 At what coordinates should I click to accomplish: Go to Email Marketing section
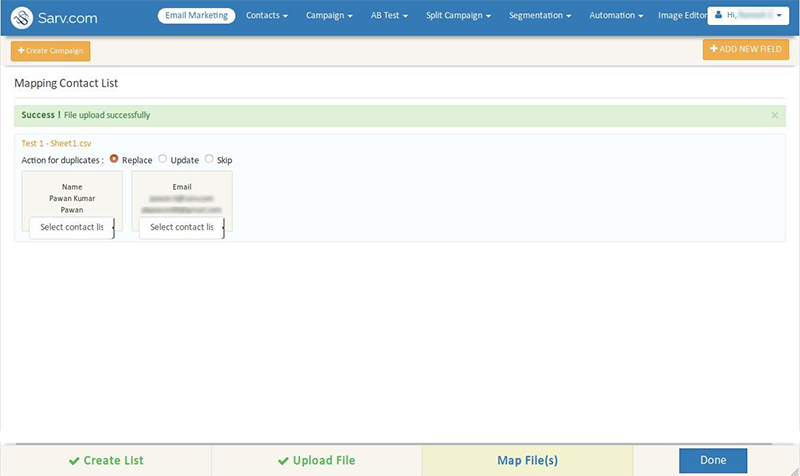point(196,15)
